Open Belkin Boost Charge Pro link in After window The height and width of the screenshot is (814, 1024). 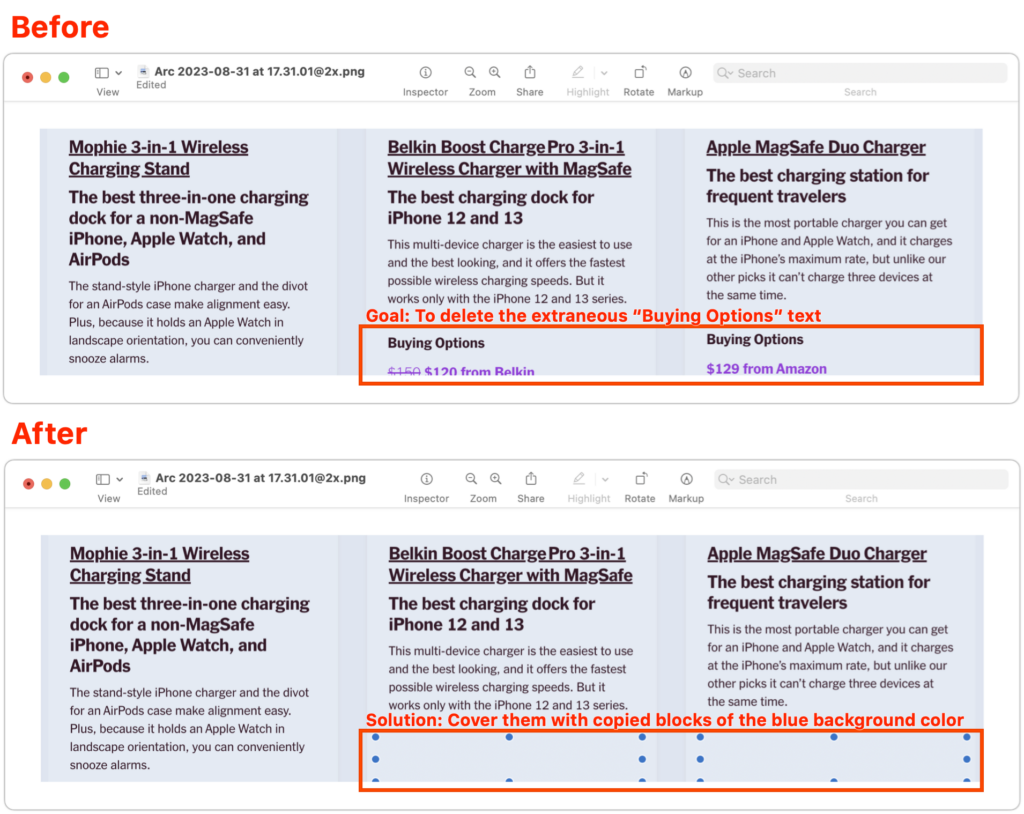[x=511, y=564]
